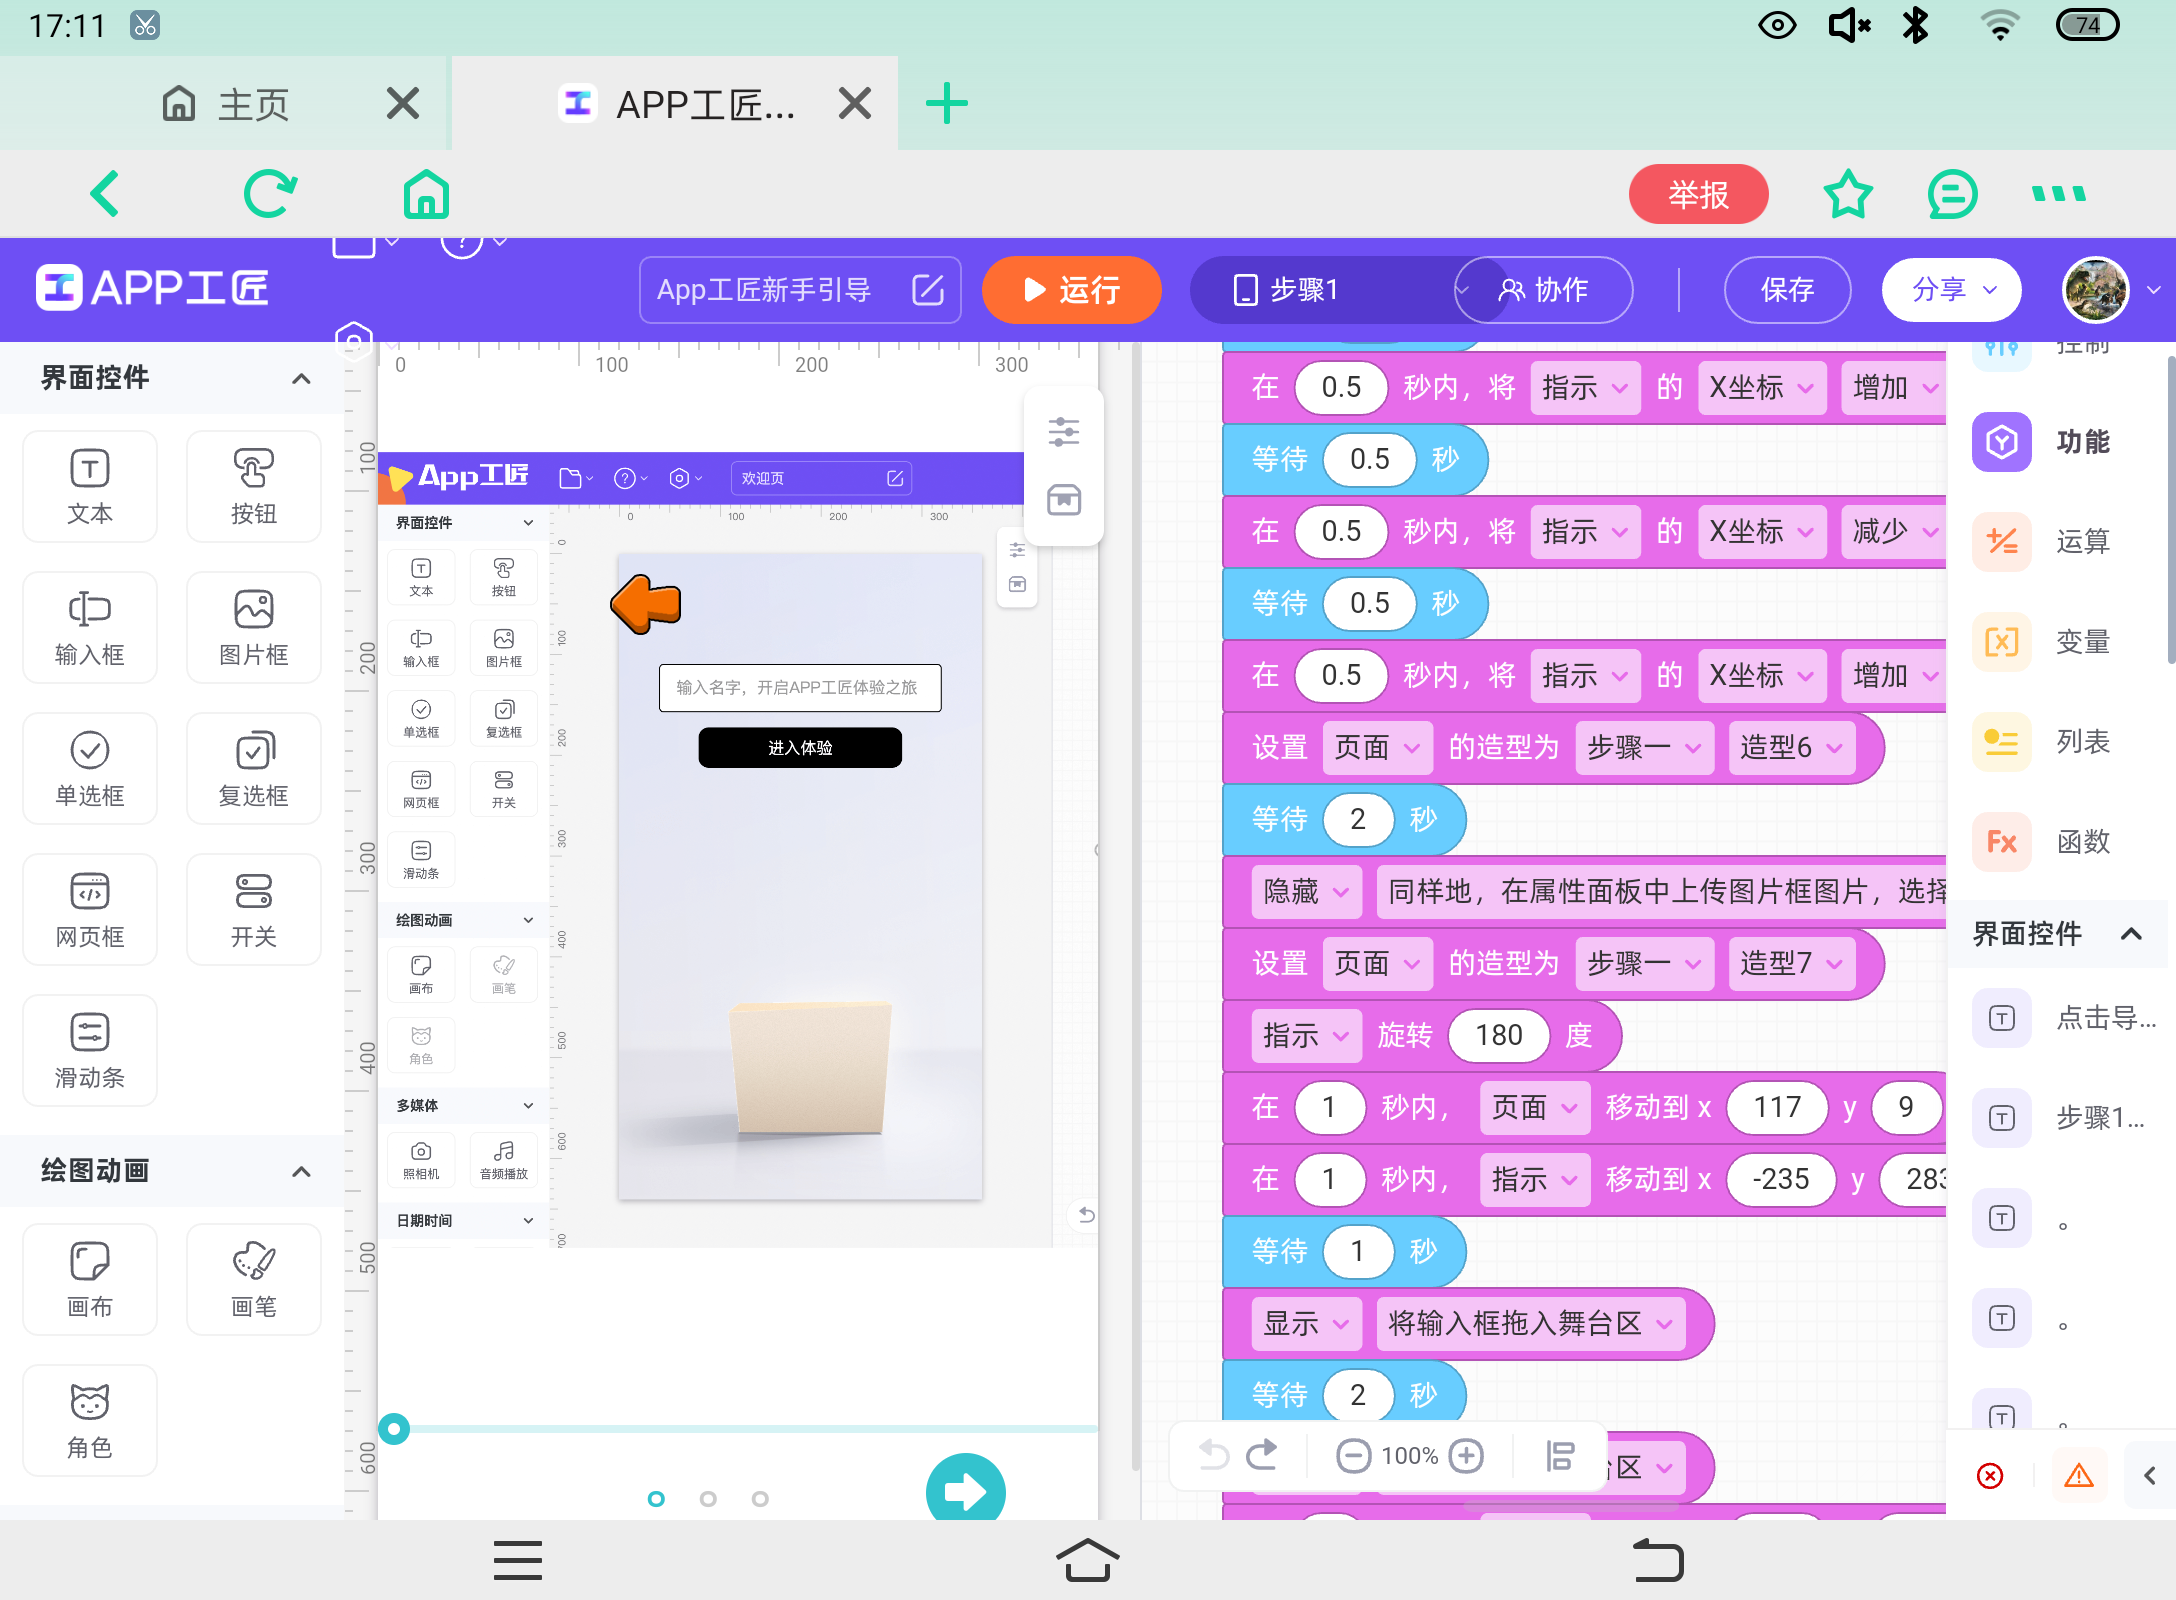Select the 画笔 pen widget
The image size is (2176, 1600).
coord(254,1280)
